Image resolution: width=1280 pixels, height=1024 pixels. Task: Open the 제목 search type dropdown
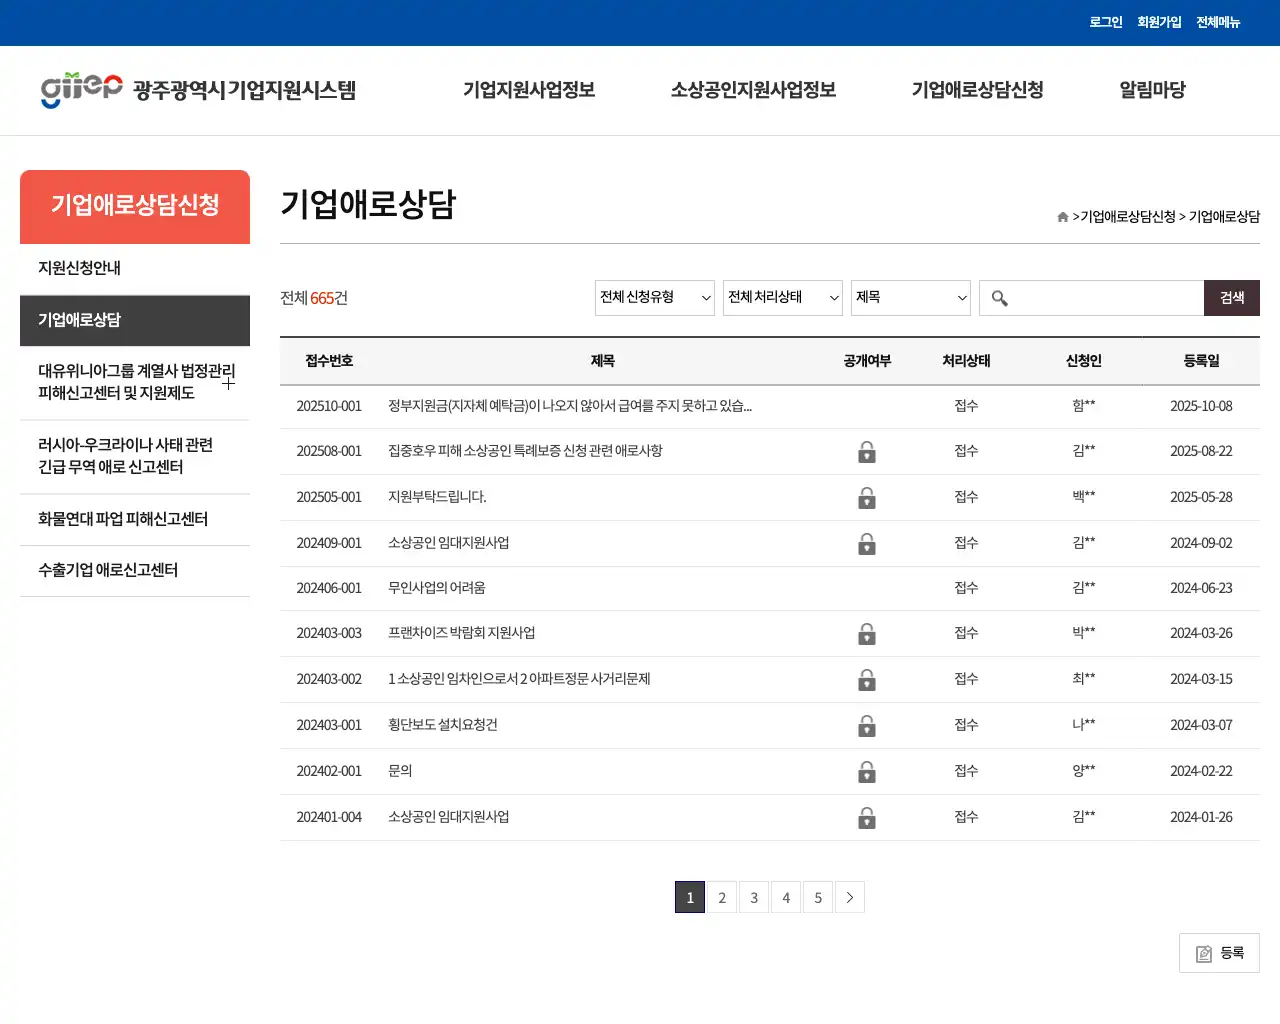910,298
